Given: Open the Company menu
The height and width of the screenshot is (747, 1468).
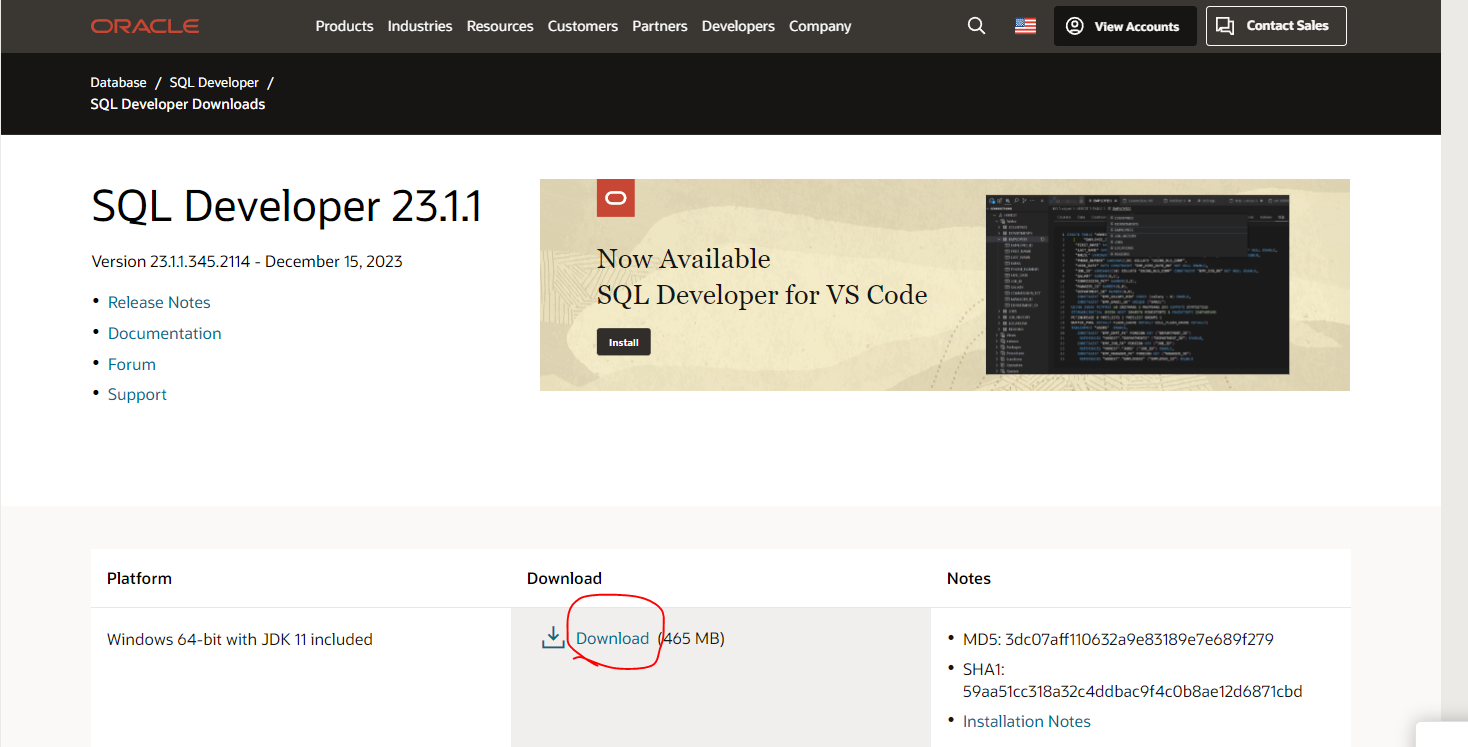Looking at the screenshot, I should (x=820, y=26).
